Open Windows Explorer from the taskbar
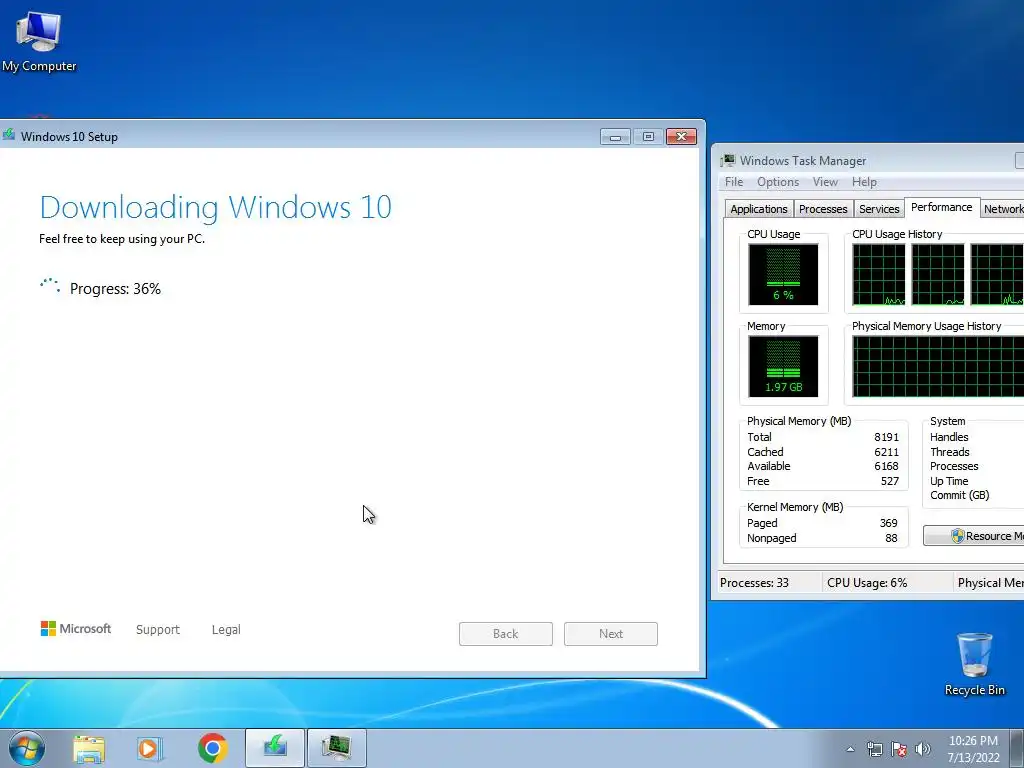This screenshot has width=1024, height=768. (x=89, y=748)
